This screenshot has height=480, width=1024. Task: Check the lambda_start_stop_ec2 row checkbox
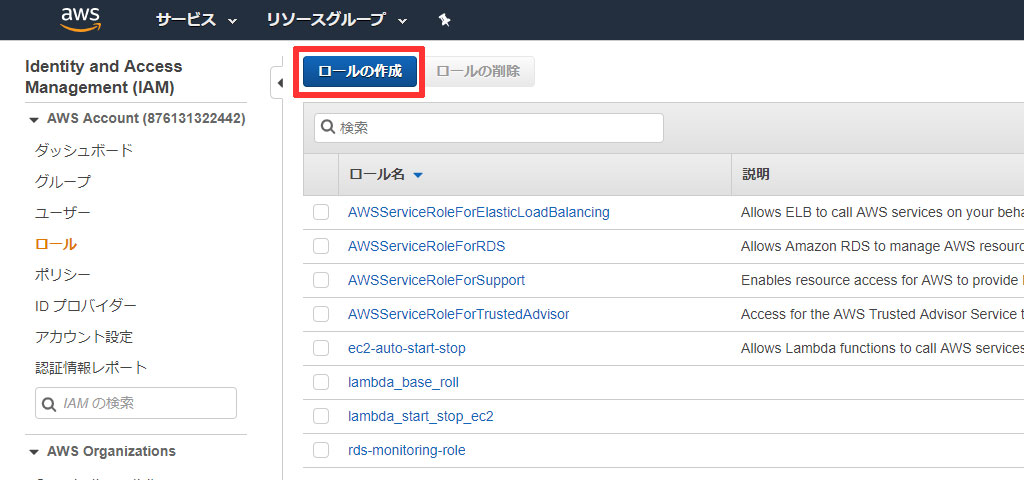tap(321, 416)
